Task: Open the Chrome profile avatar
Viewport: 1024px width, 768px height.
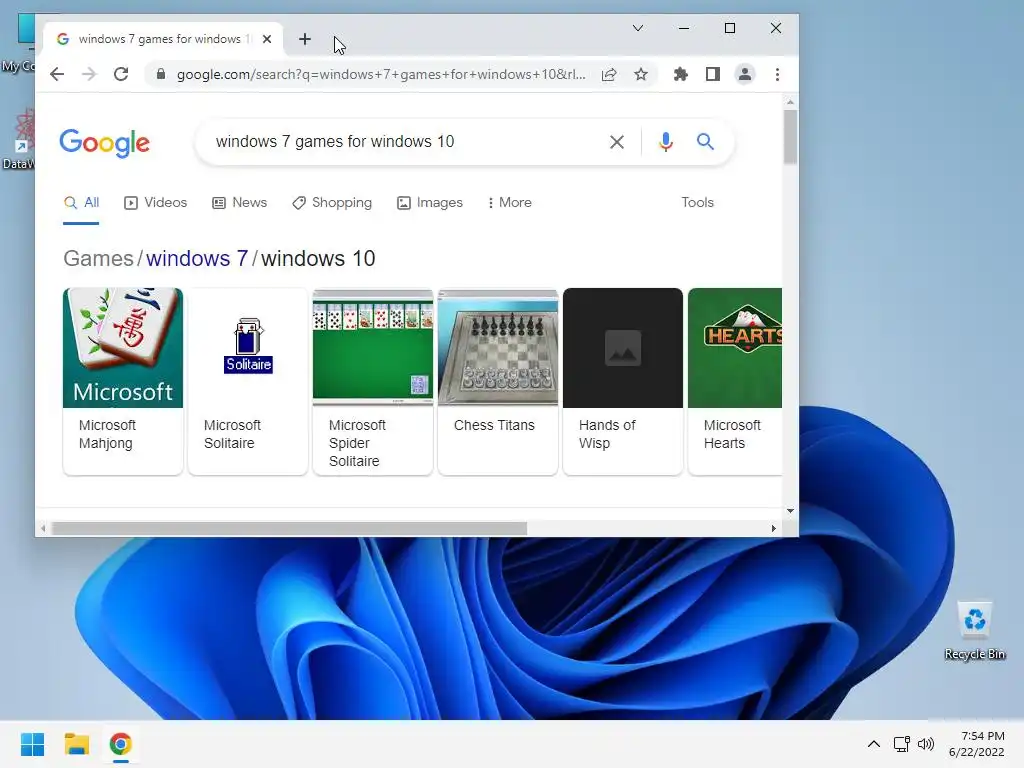Action: pyautogui.click(x=744, y=74)
